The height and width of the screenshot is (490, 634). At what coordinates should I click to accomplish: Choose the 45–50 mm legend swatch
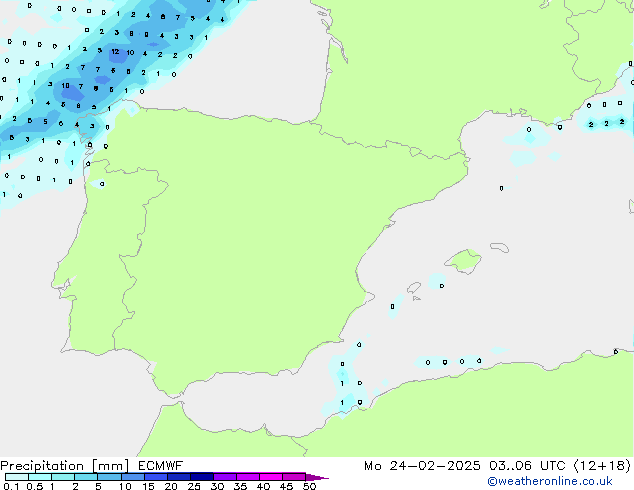coord(294,477)
